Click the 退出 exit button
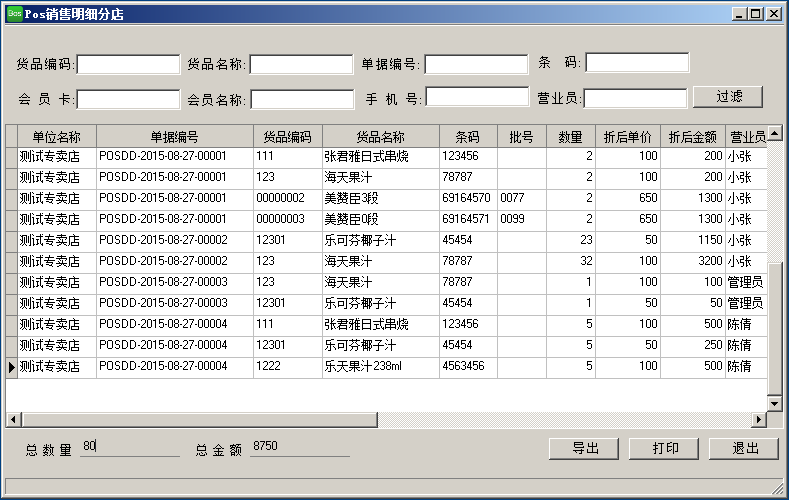 744,448
